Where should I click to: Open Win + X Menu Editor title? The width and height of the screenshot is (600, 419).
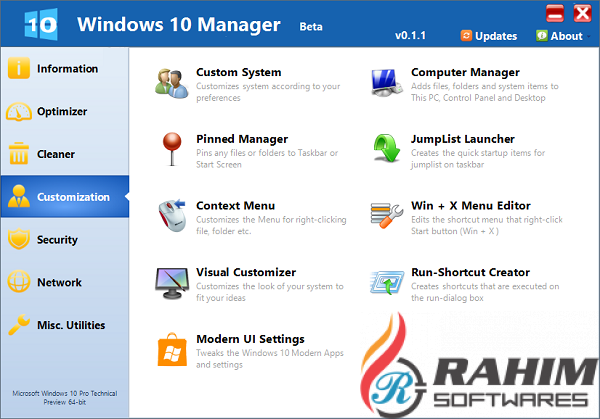coord(471,205)
